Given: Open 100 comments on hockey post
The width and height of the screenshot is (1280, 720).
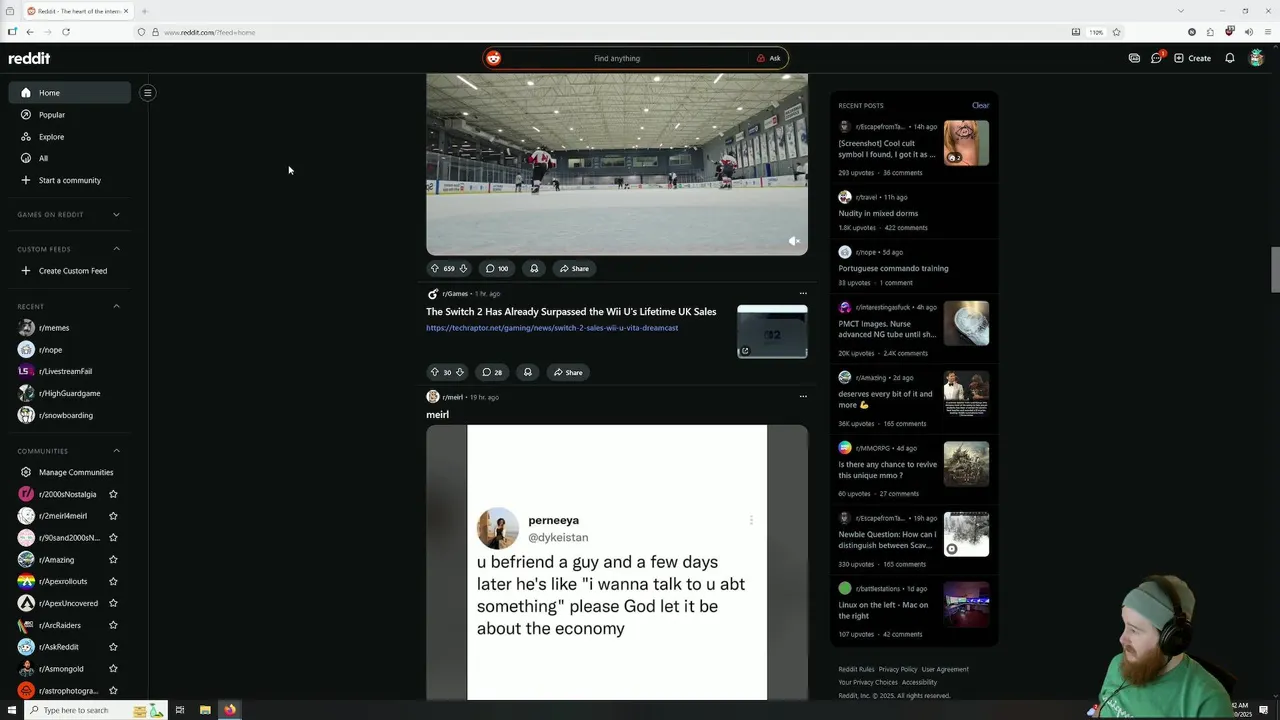Looking at the screenshot, I should pyautogui.click(x=497, y=268).
